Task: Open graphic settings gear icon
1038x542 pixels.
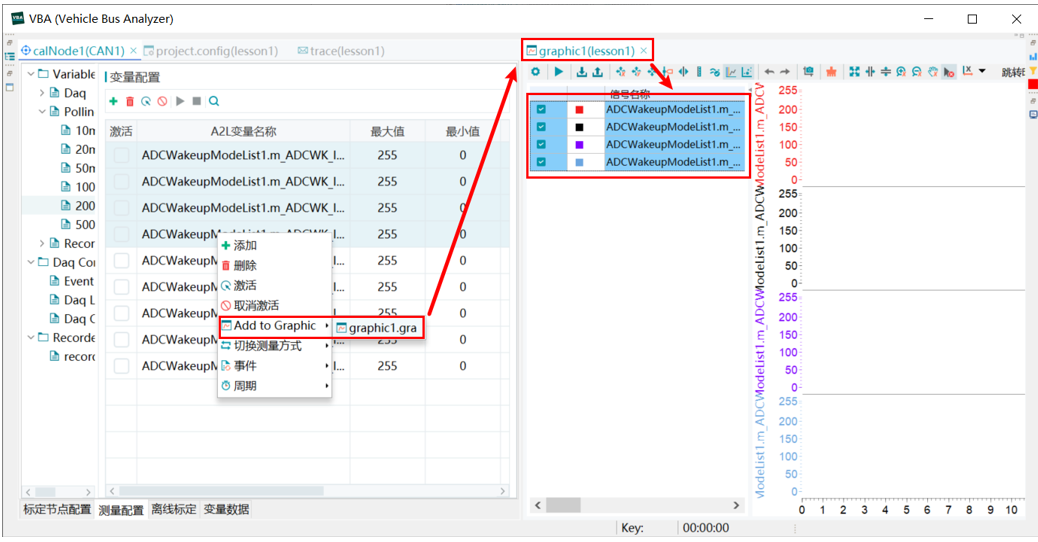Action: [x=536, y=71]
